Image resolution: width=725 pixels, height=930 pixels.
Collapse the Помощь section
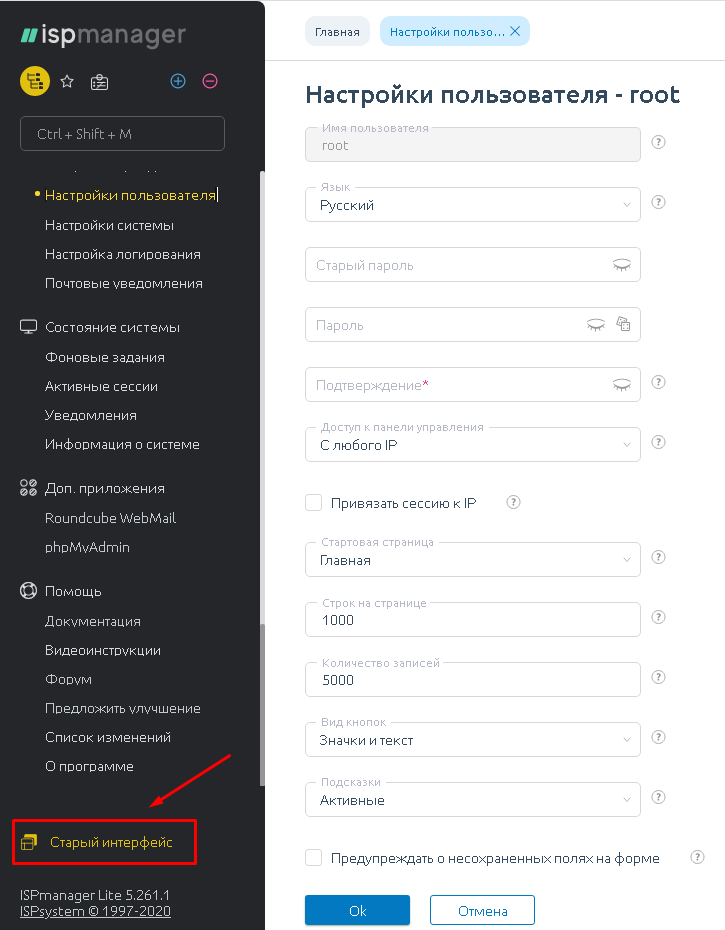73,591
